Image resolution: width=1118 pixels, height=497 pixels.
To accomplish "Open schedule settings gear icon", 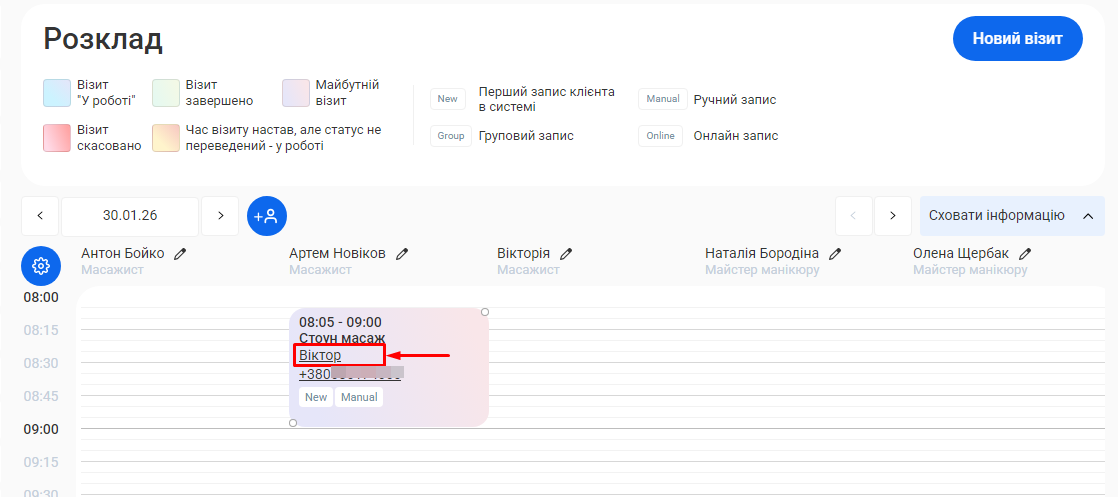I will pyautogui.click(x=41, y=266).
